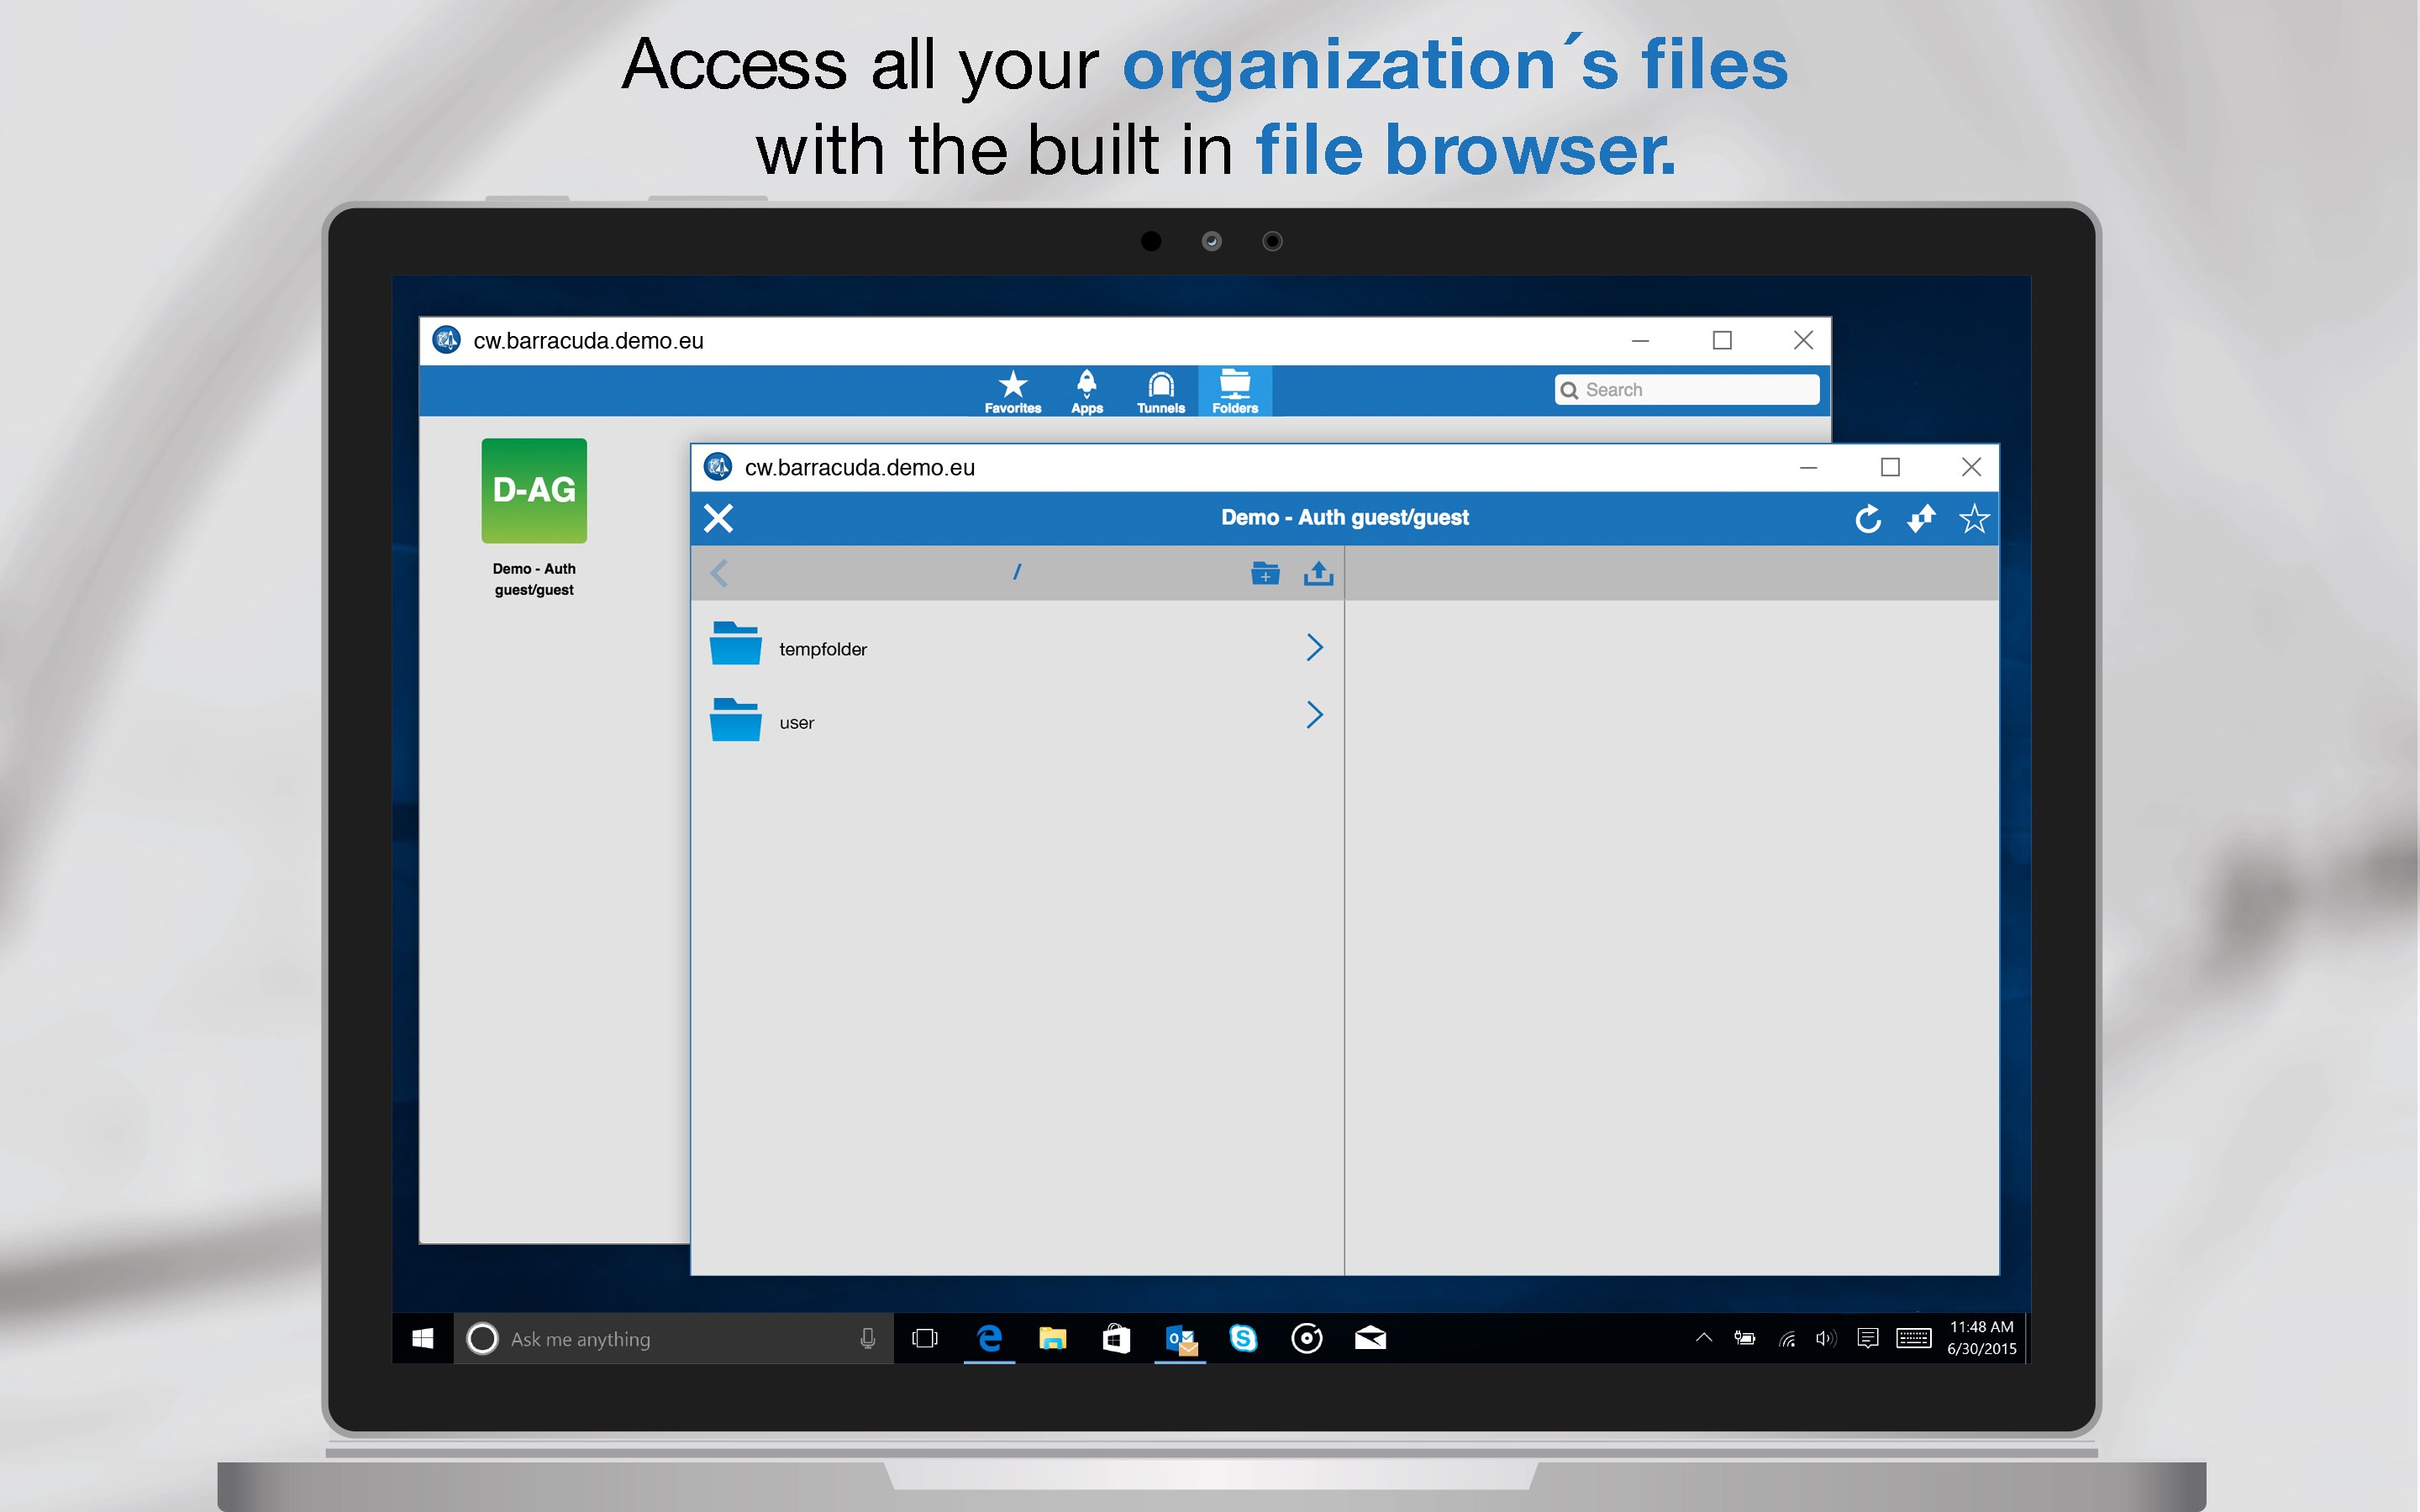Open the Demo - Auth guest/guest app tile
The width and height of the screenshot is (2420, 1512).
[x=534, y=491]
